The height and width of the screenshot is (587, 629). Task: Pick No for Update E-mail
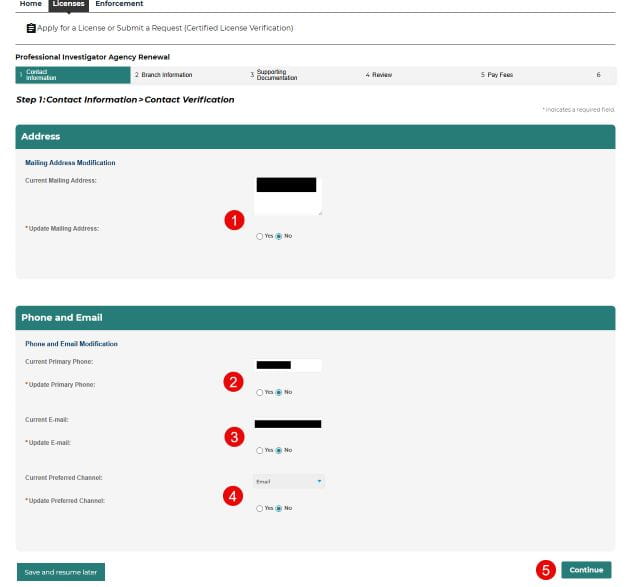pyautogui.click(x=279, y=451)
